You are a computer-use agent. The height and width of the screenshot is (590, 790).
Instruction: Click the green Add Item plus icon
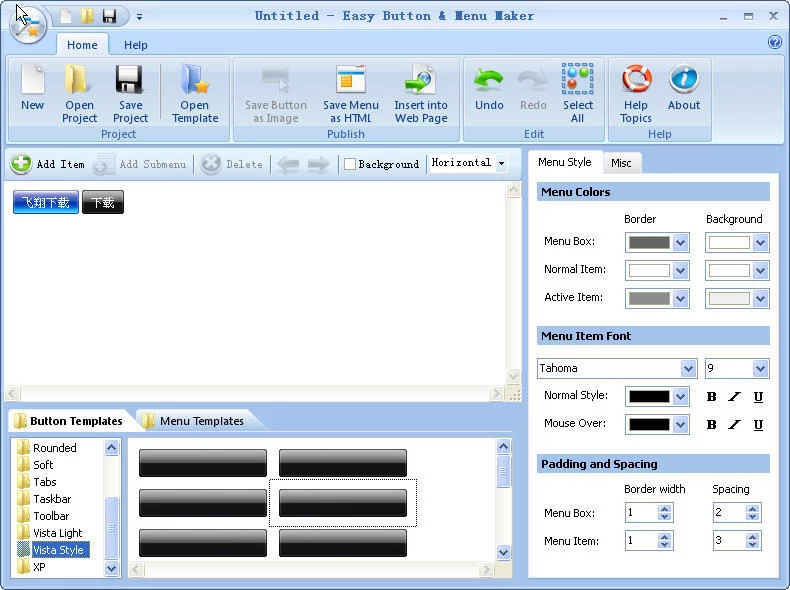click(21, 164)
